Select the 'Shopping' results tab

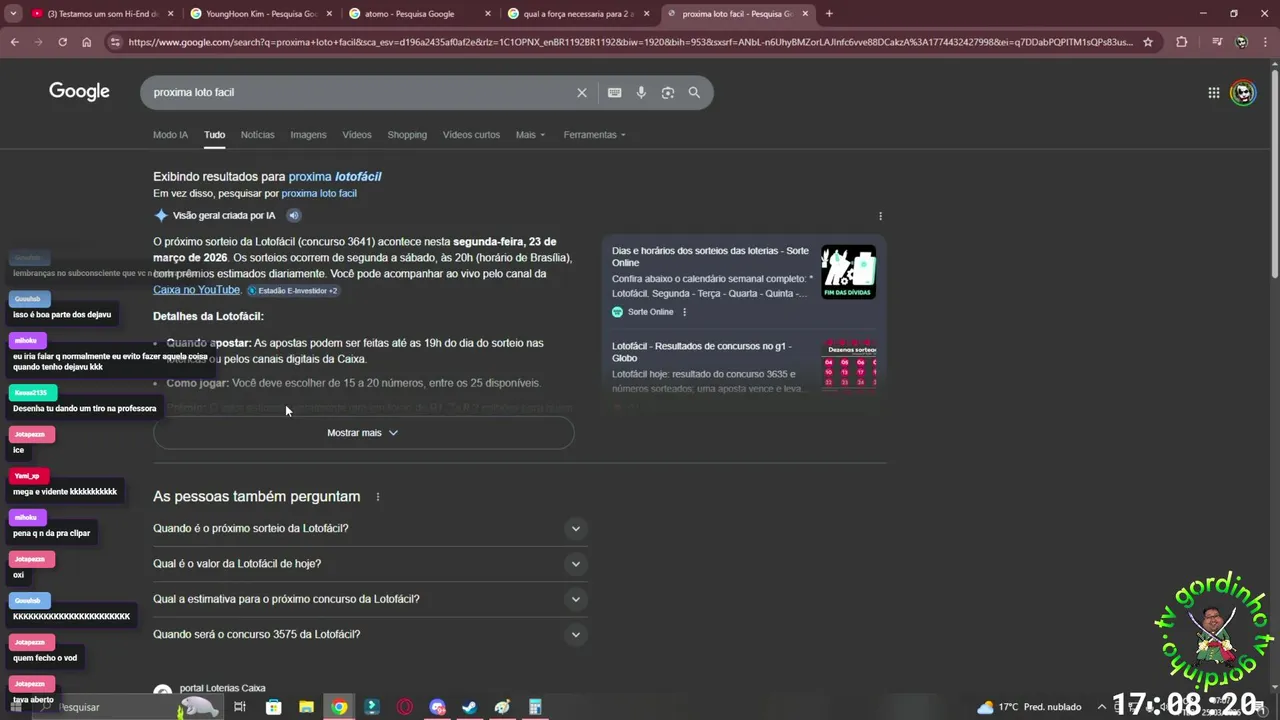(407, 135)
